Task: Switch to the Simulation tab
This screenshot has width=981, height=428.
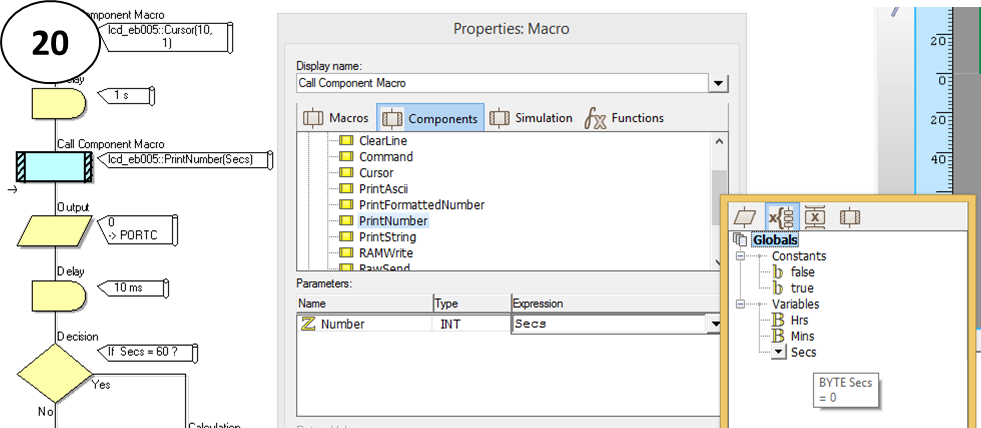Action: point(531,118)
